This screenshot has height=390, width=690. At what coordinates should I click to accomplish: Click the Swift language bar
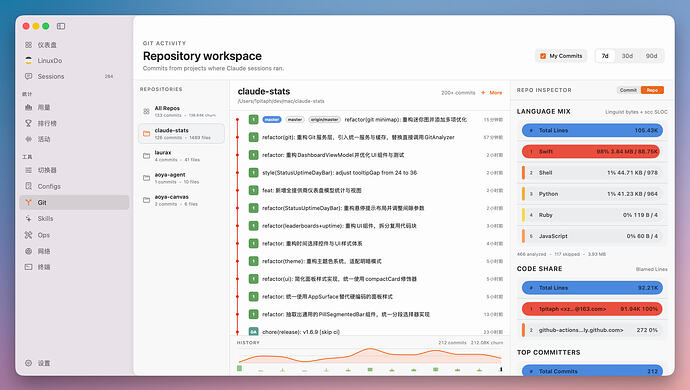coord(592,151)
